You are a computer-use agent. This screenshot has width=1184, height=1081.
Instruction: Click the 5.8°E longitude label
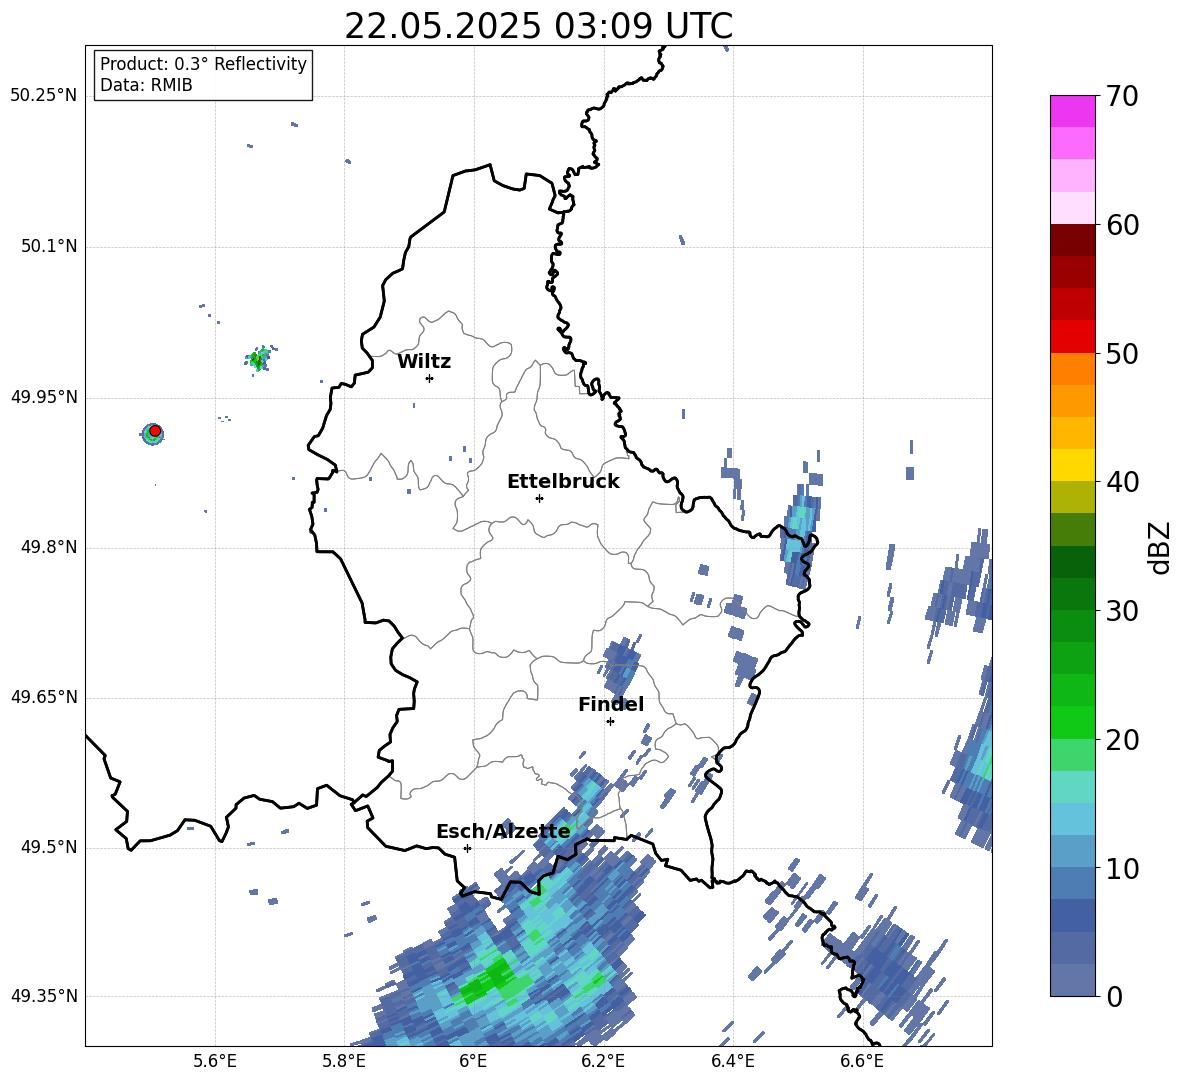(x=344, y=1062)
